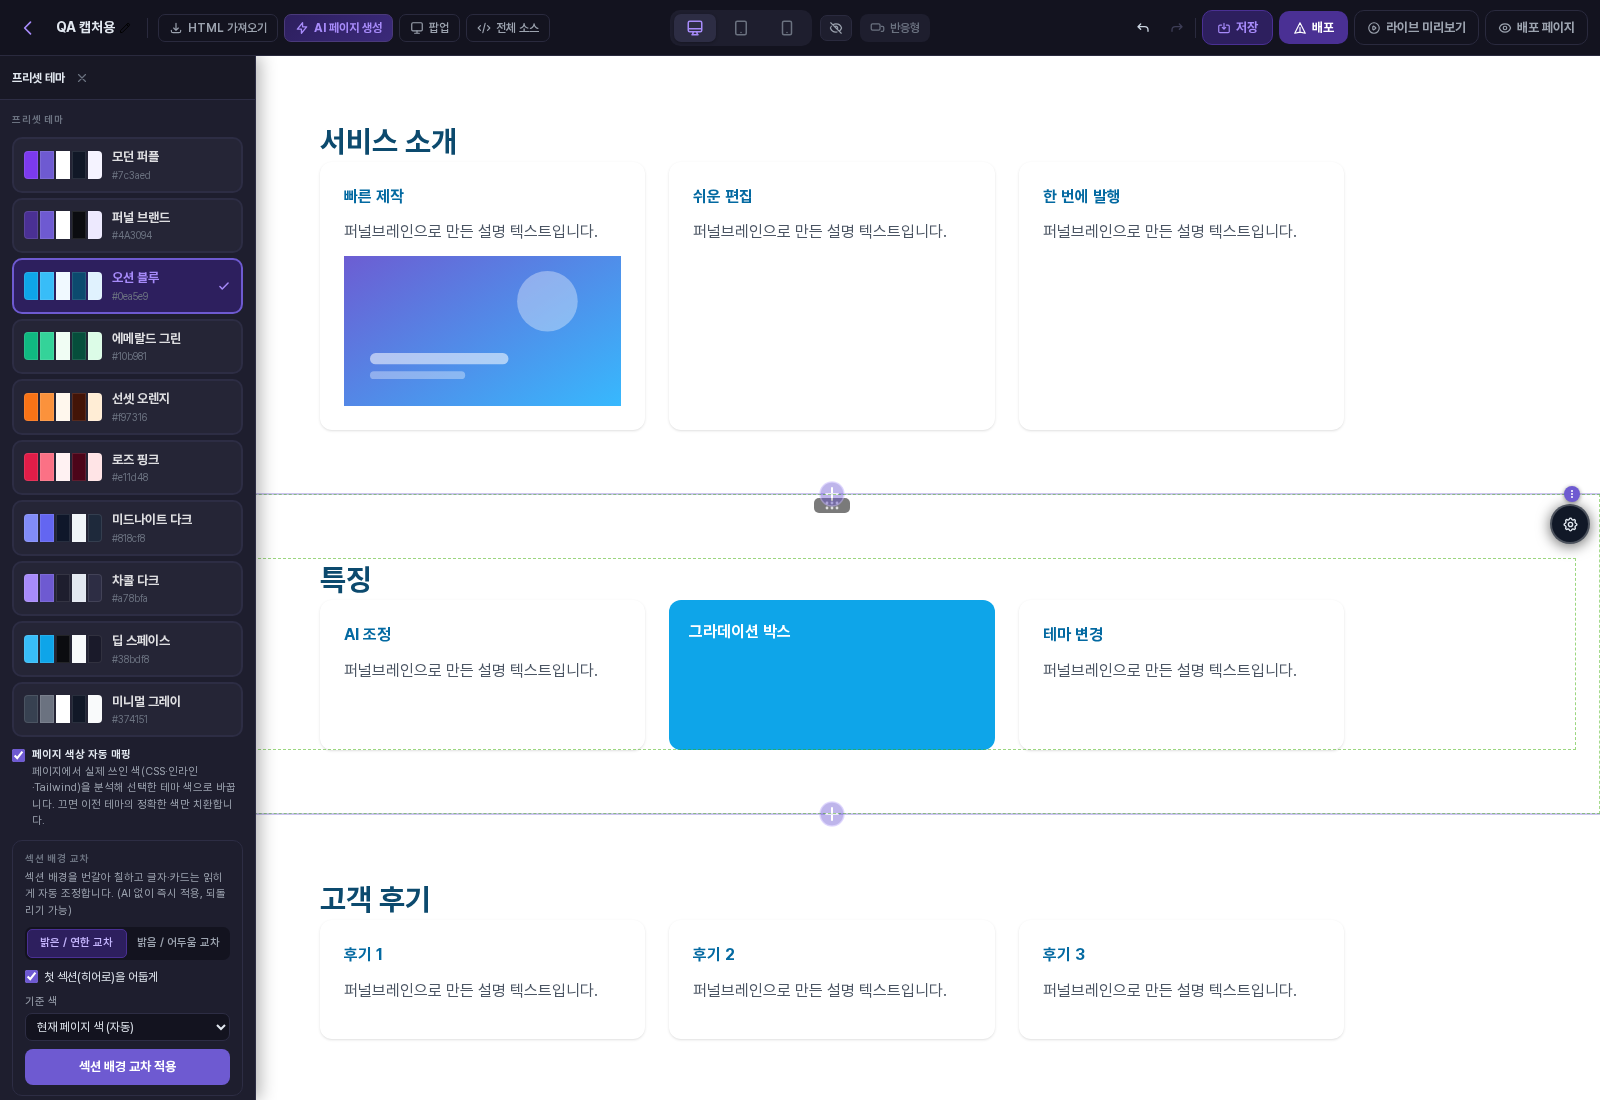The width and height of the screenshot is (1600, 1100).
Task: Switch to tablet preview mode
Action: [741, 28]
